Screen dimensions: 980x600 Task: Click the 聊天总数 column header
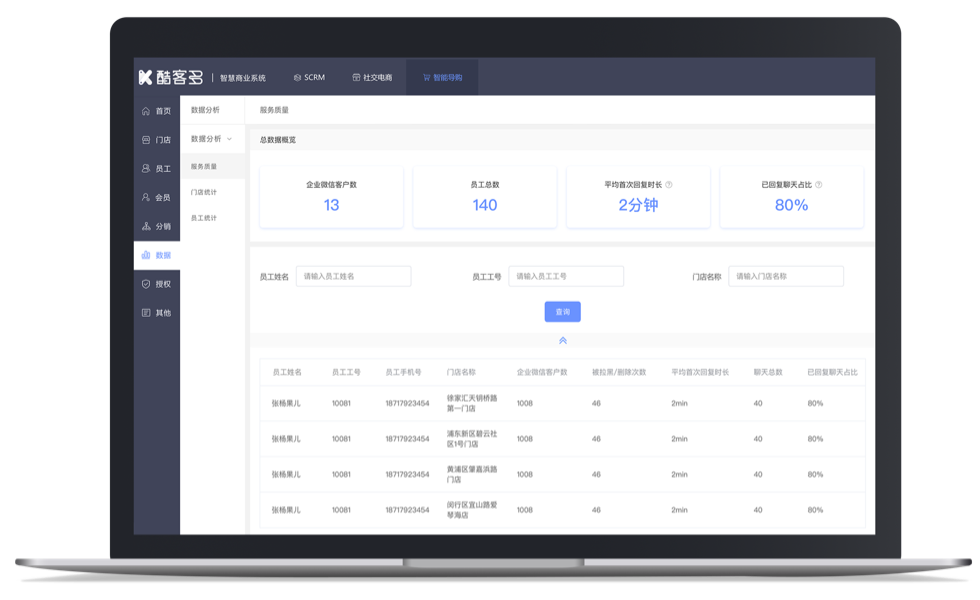point(768,372)
